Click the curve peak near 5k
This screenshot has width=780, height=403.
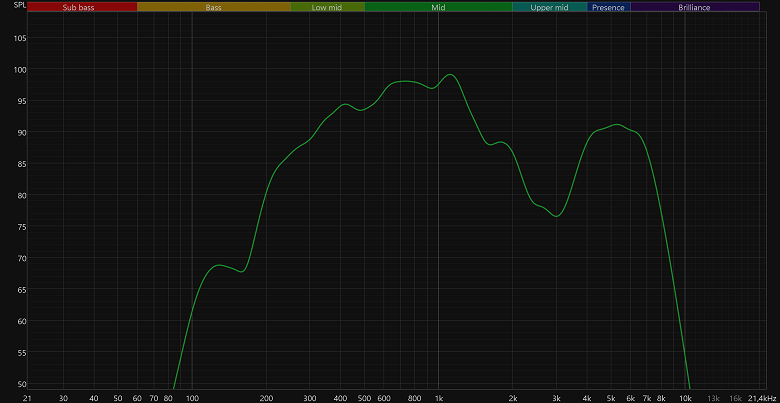(x=617, y=124)
